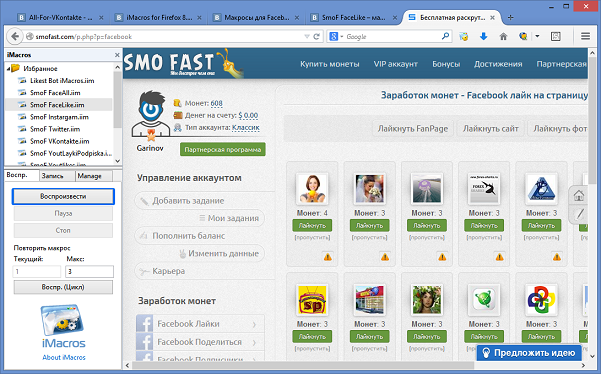This screenshot has width=601, height=374.
Task: Close the iMacros sidebar panel
Action: click(x=117, y=55)
